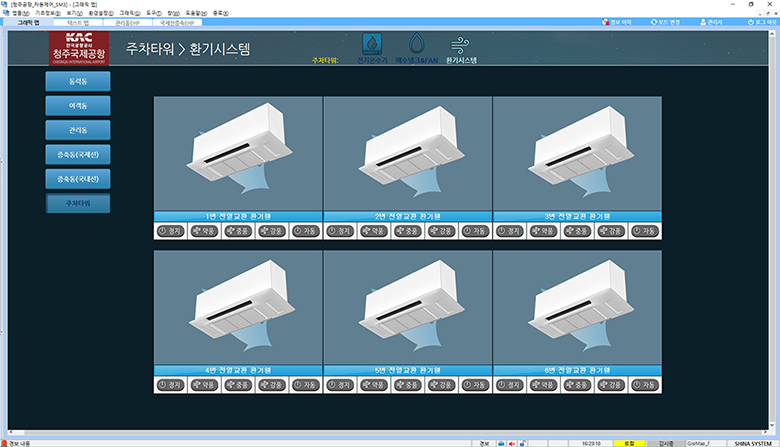Viewport: 780px width, 447px height.
Task: Set unit 3번 ventilator to 중풍
Action: (578, 231)
